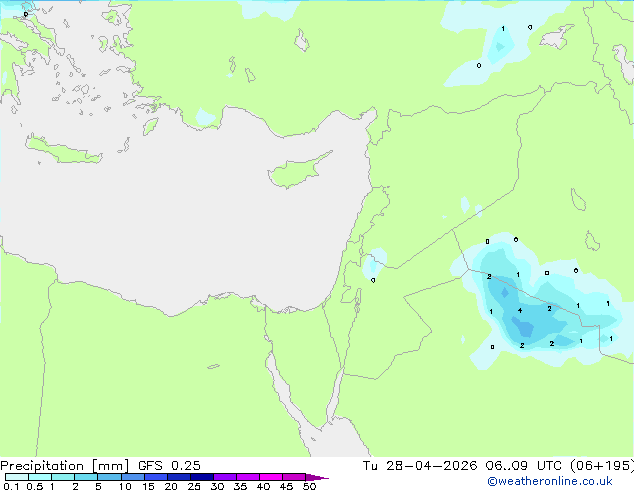The image size is (634, 490).
Task: Click legend label '10'
Action: [x=125, y=486]
